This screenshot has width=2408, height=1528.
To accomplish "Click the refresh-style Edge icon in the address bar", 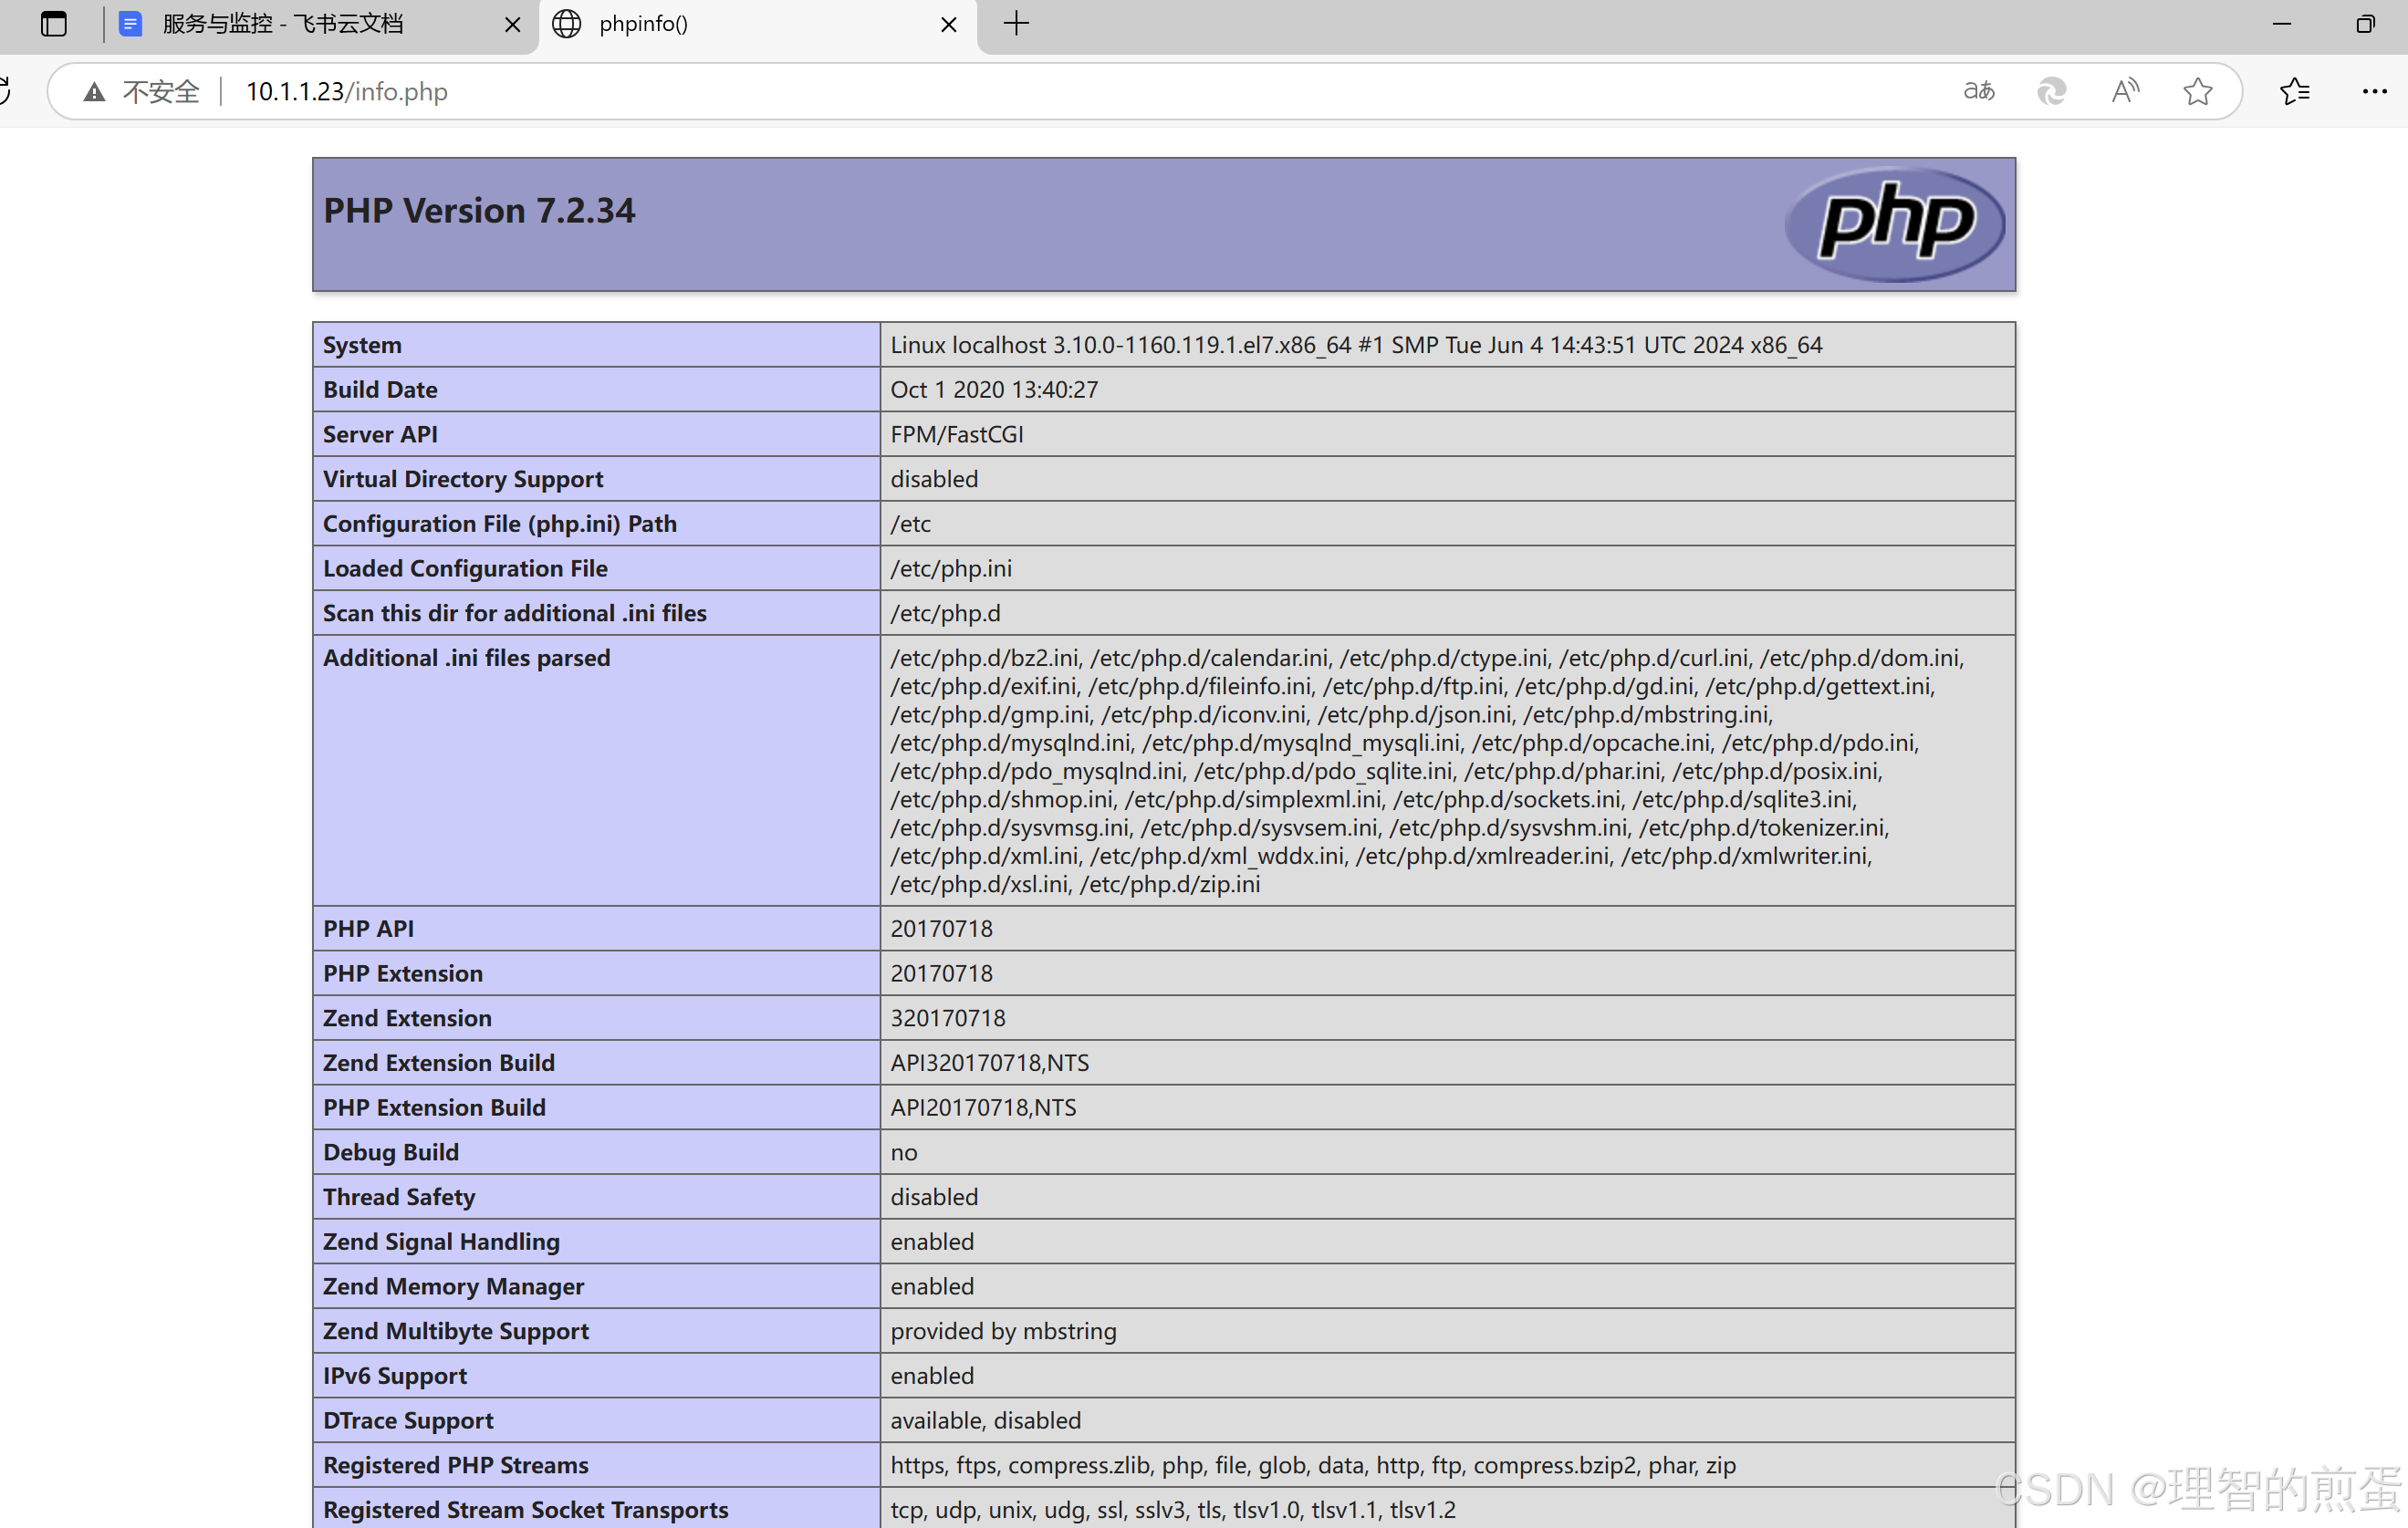I will click(x=2051, y=91).
